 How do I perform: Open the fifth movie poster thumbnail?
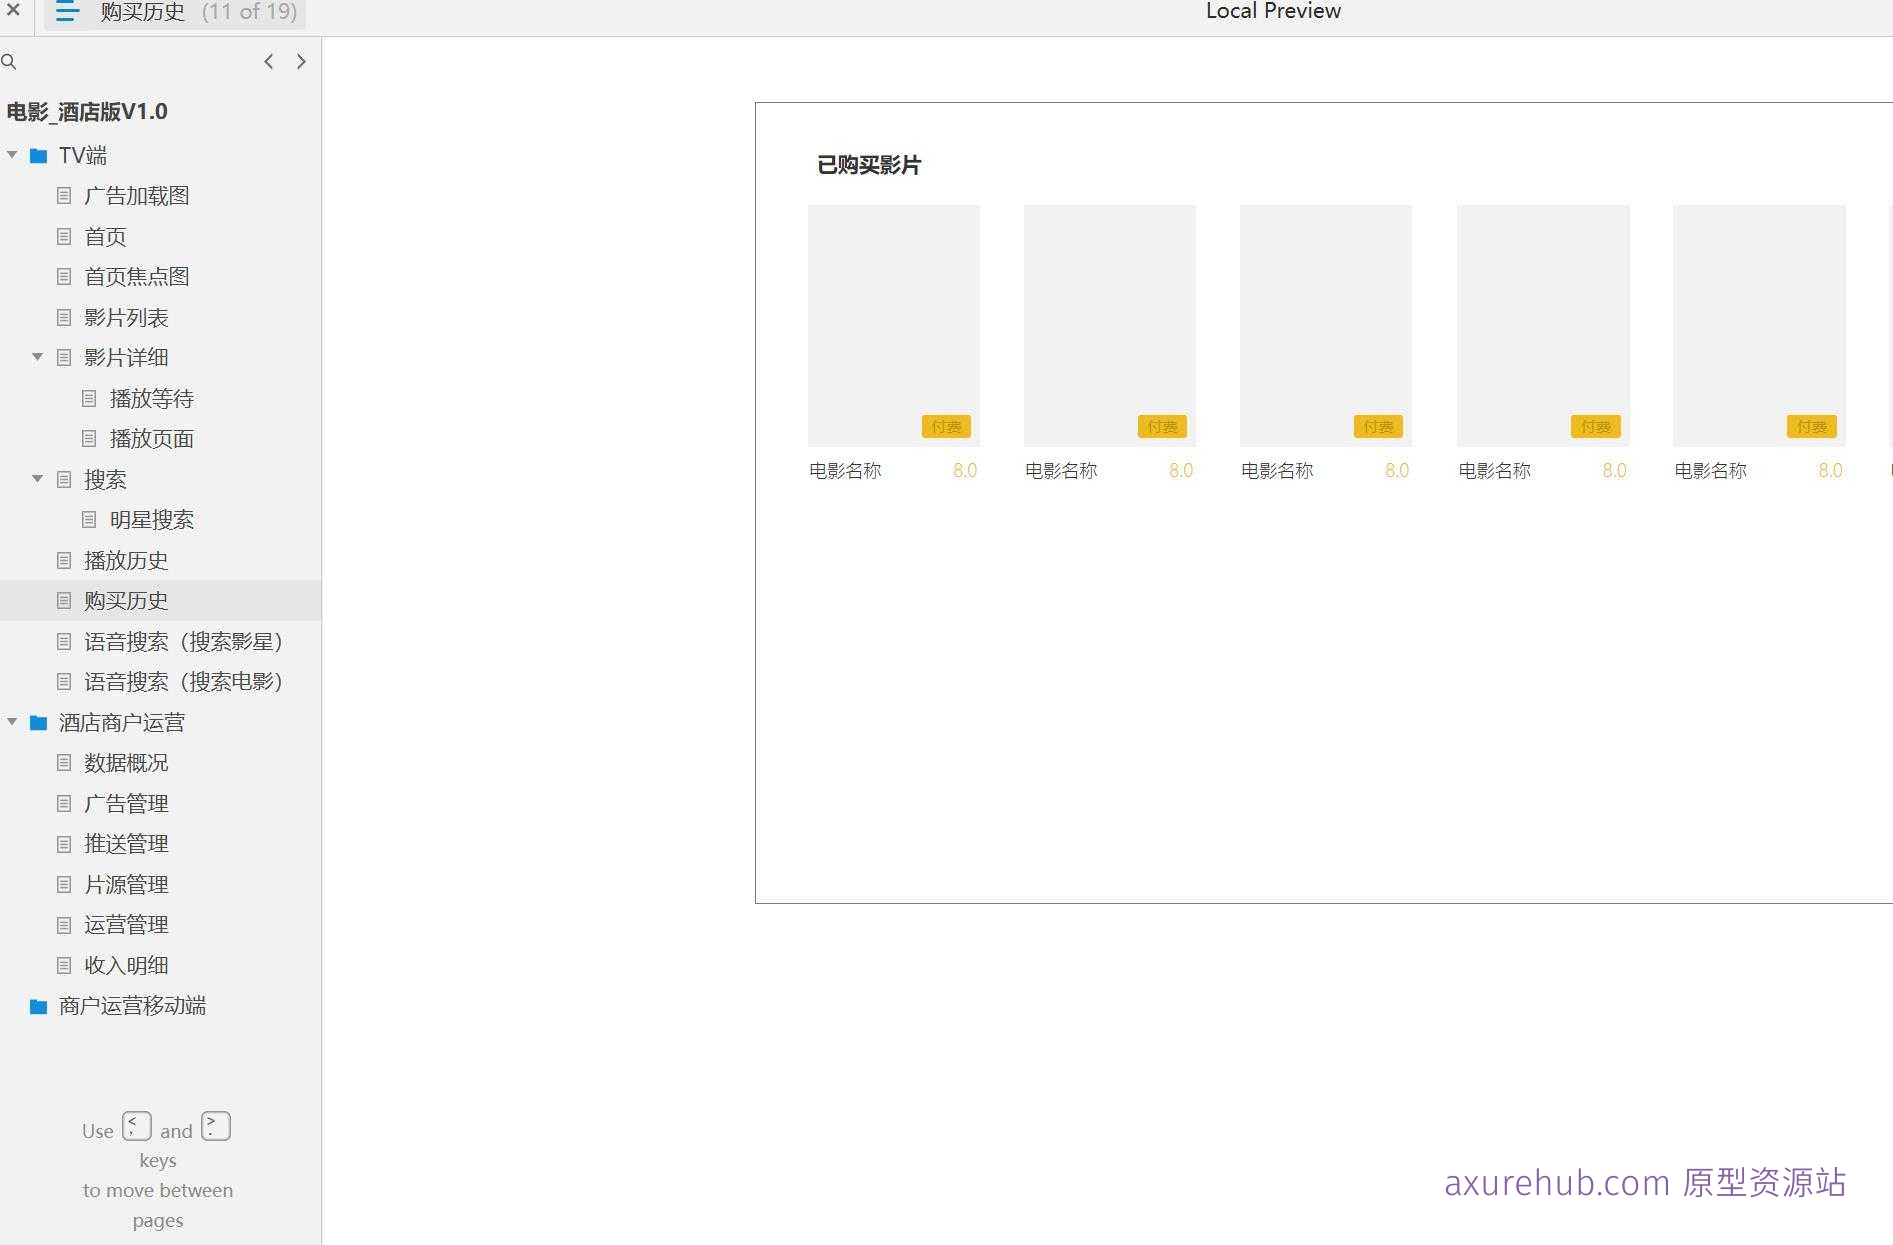coord(1759,326)
